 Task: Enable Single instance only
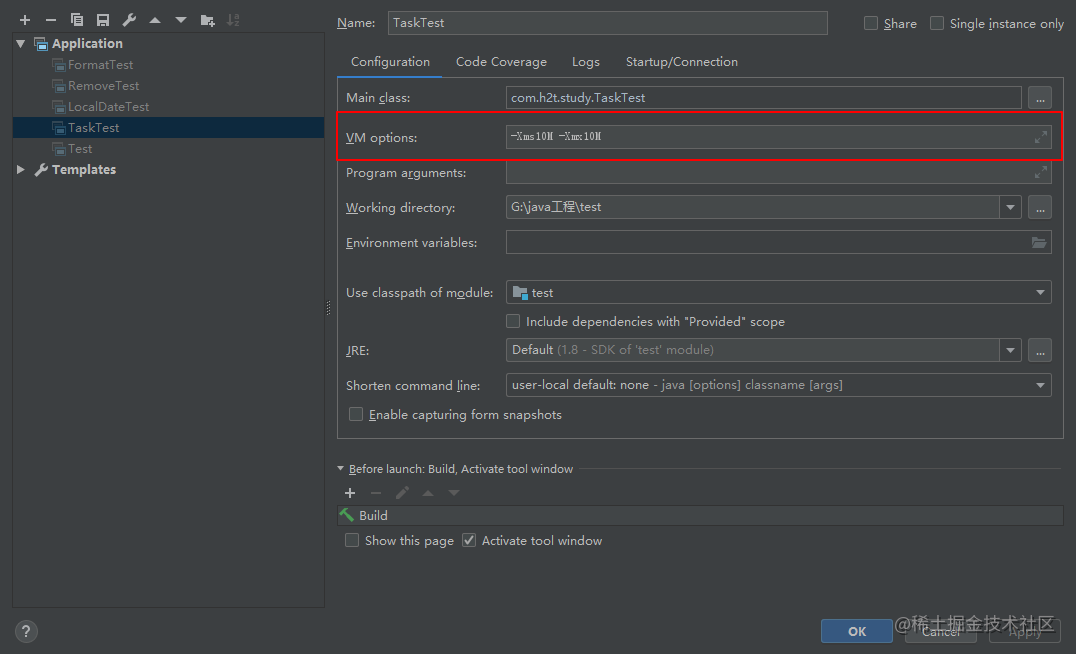937,23
